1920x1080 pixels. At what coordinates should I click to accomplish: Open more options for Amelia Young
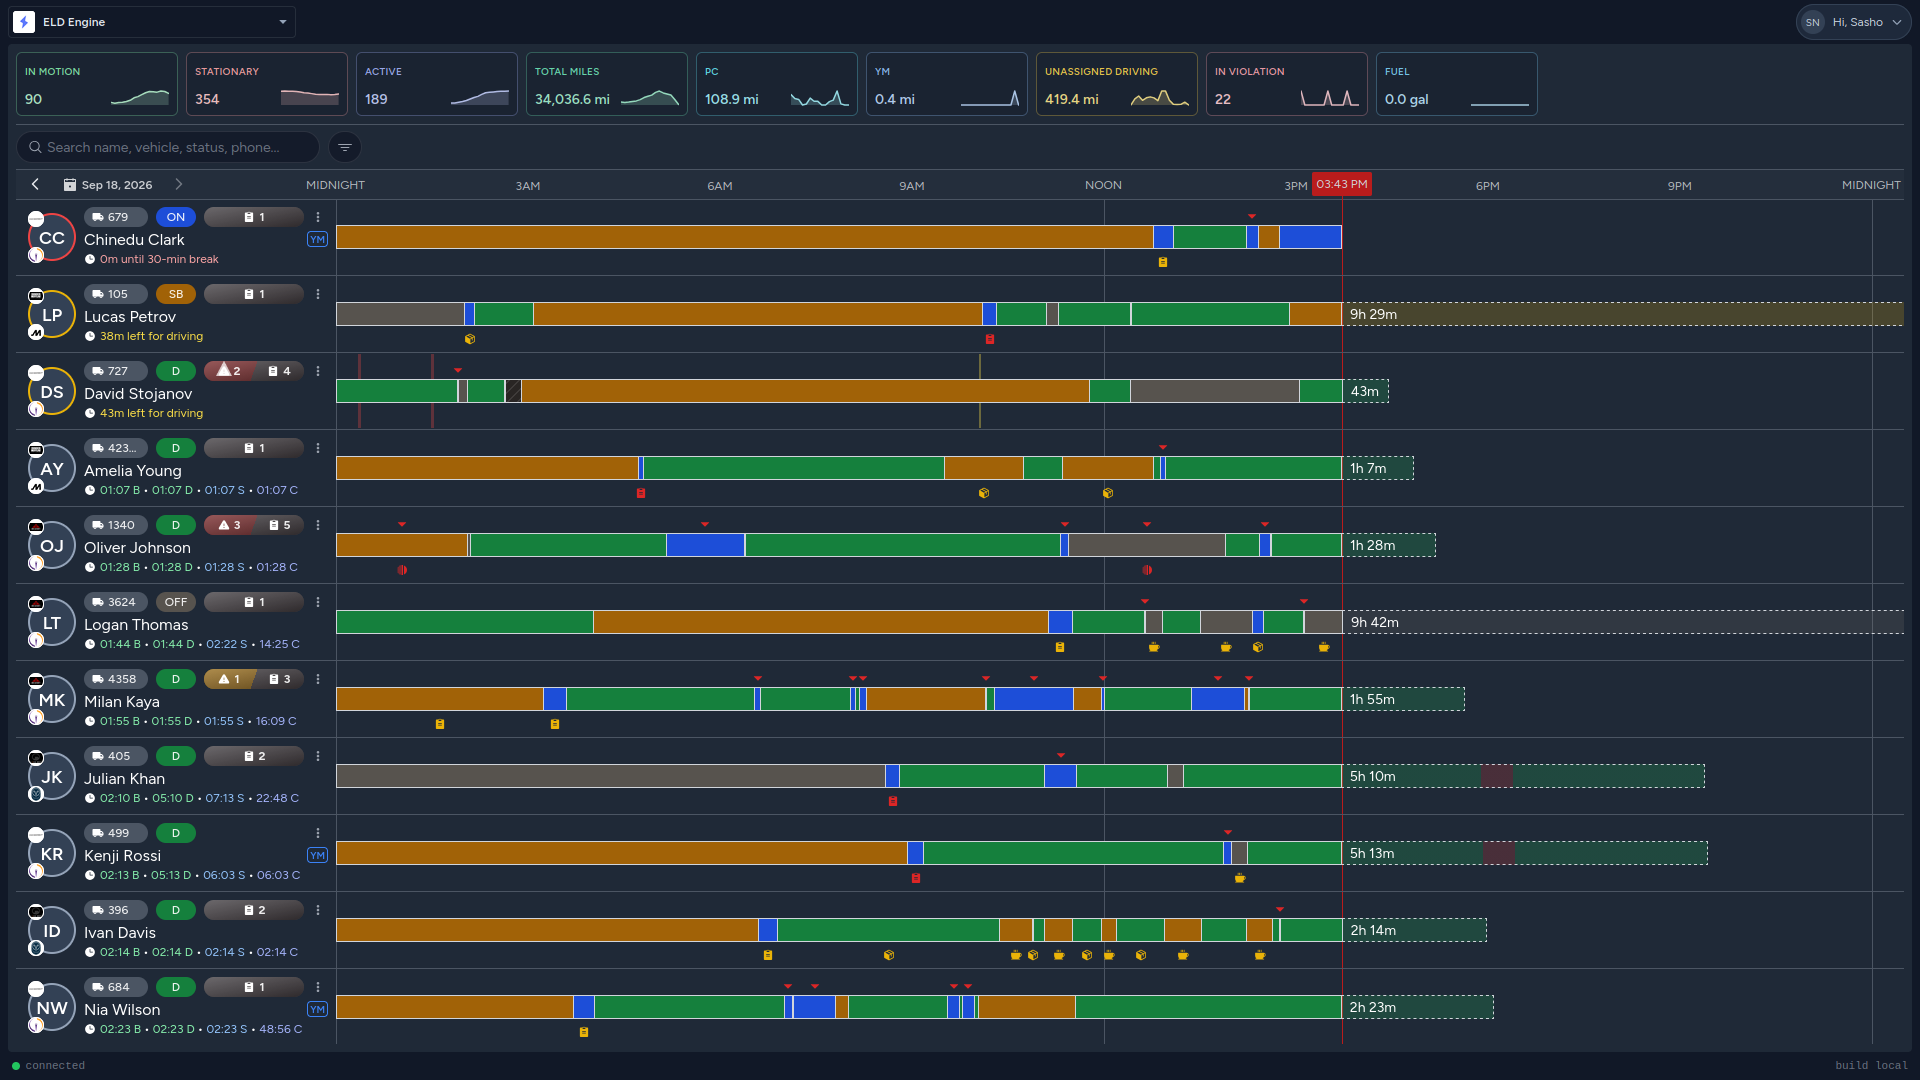tap(318, 448)
